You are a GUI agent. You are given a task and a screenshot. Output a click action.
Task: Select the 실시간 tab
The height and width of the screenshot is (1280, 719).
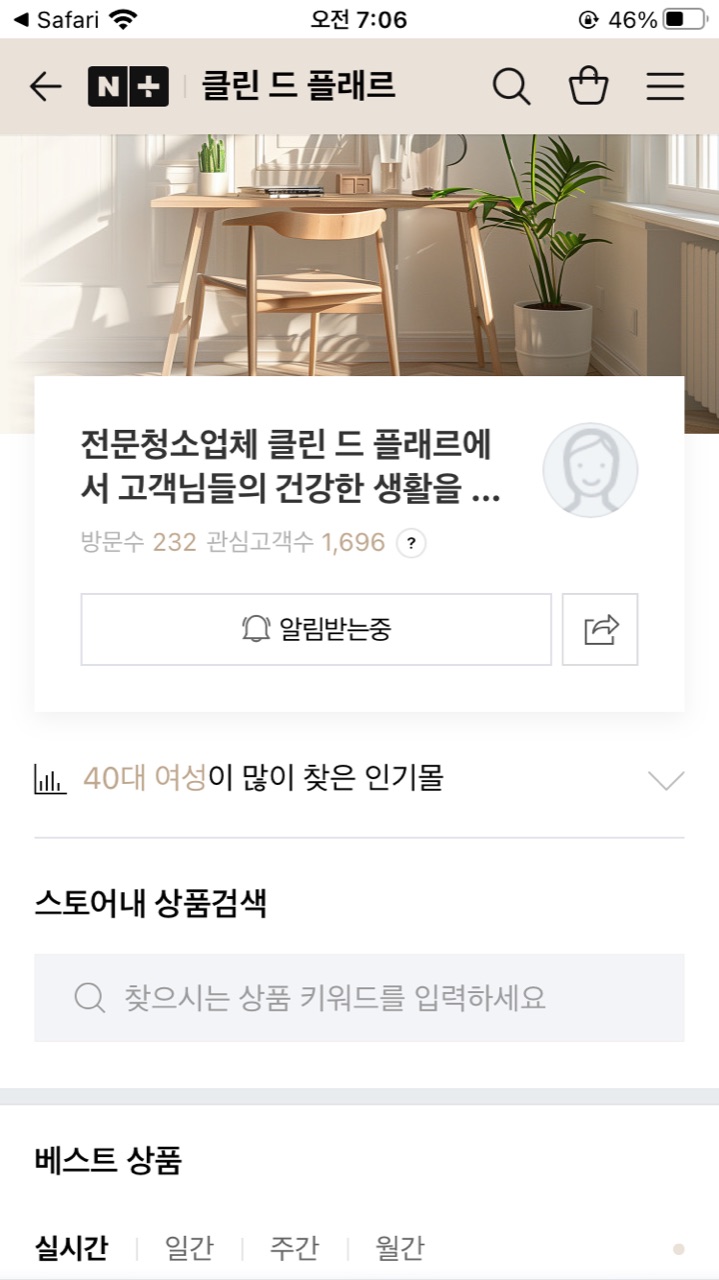[x=71, y=1248]
